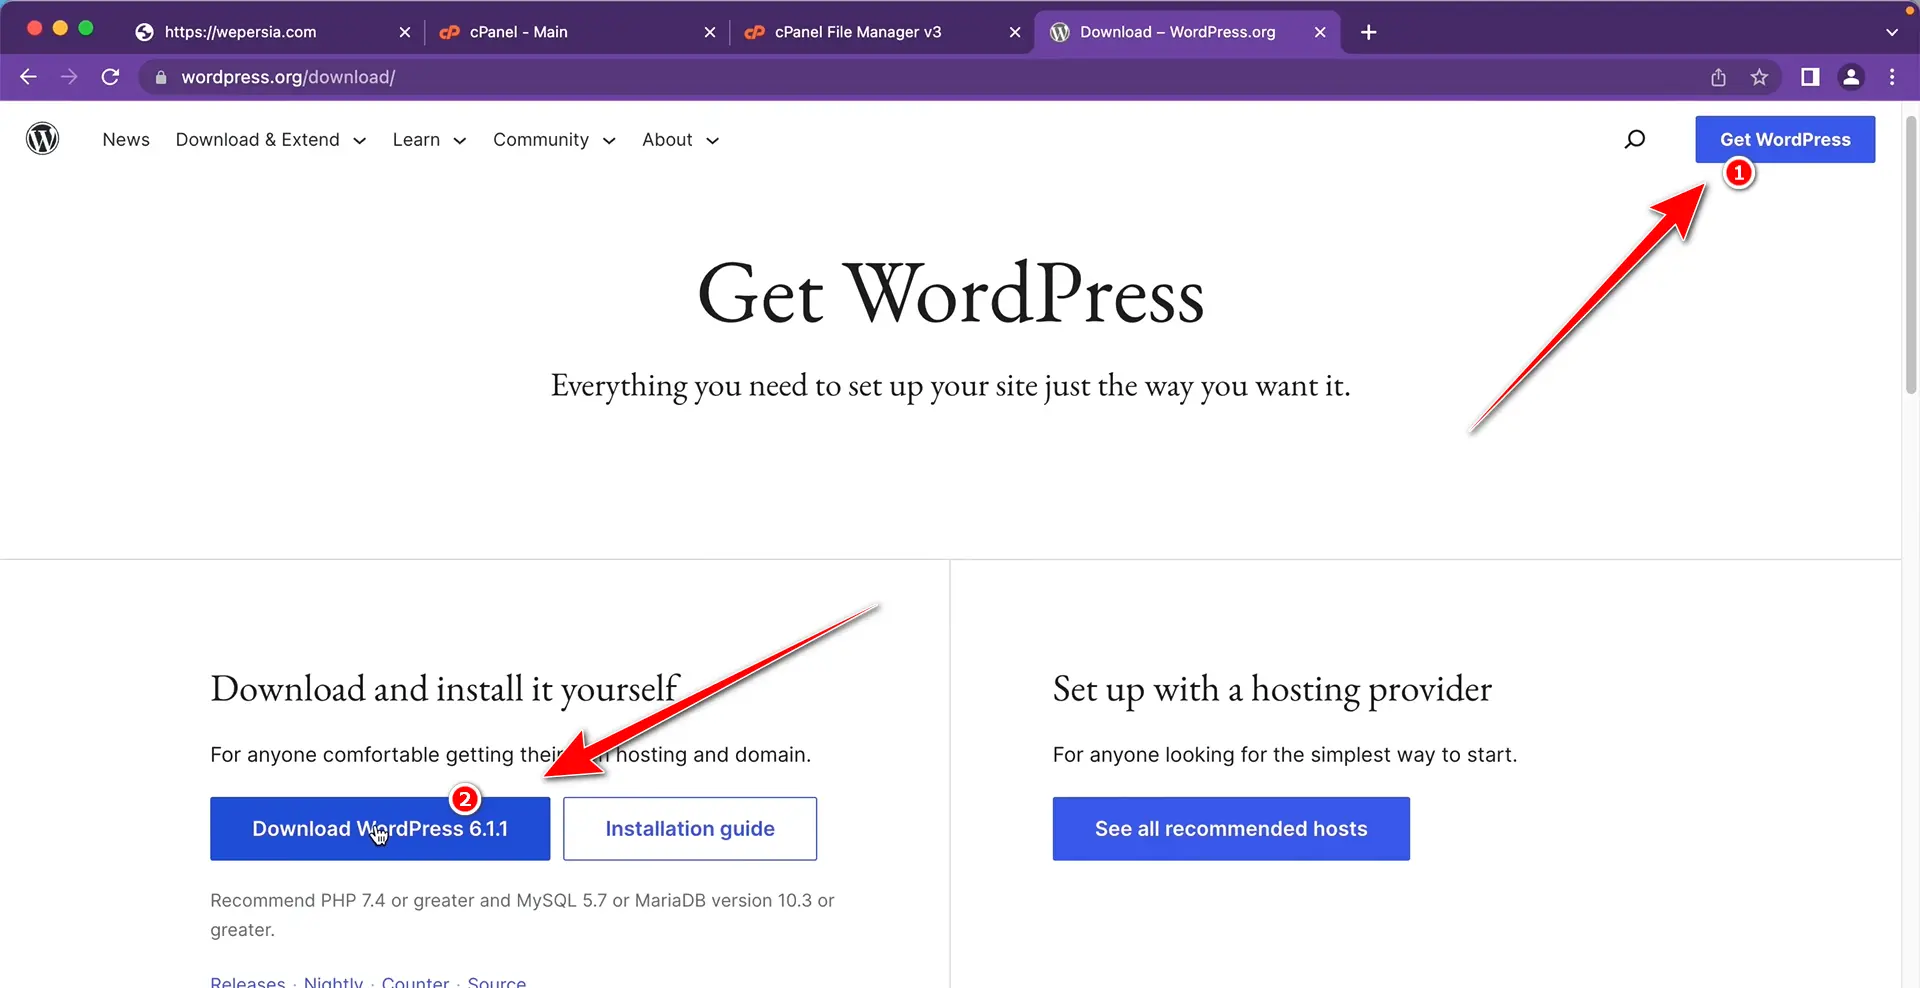This screenshot has height=988, width=1920.
Task: Click the WordPress logo icon
Action: point(42,139)
